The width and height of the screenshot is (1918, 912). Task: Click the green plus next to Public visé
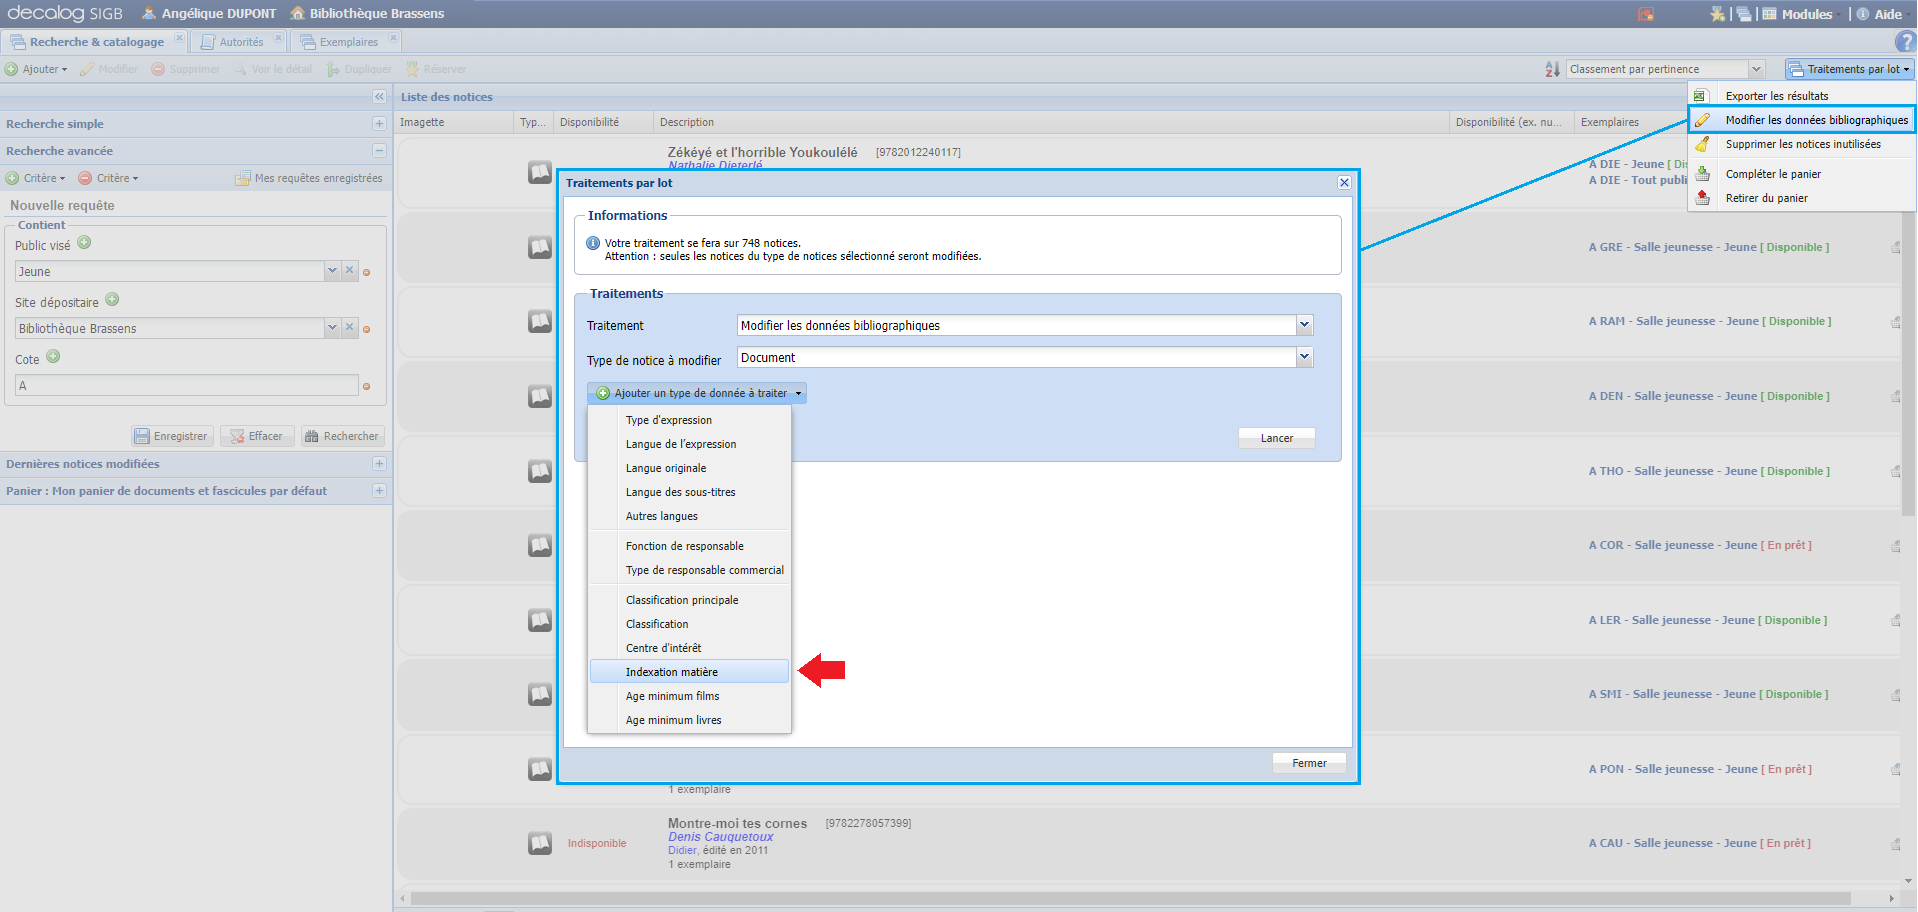(84, 243)
